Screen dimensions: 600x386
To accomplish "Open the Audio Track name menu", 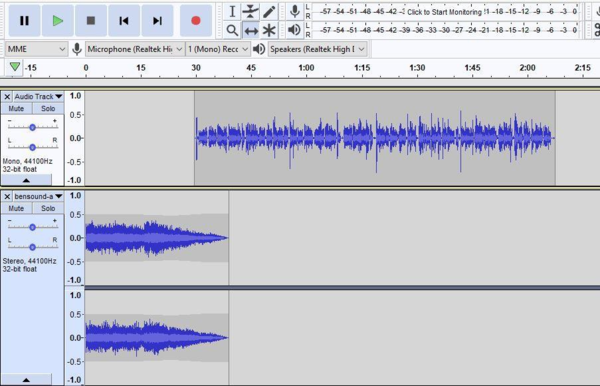I will pyautogui.click(x=38, y=96).
